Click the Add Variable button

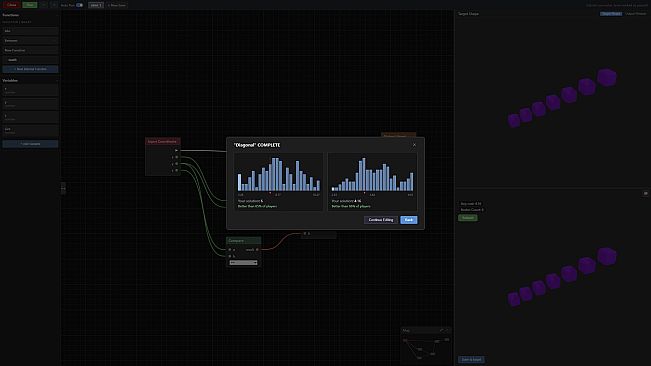click(30, 144)
